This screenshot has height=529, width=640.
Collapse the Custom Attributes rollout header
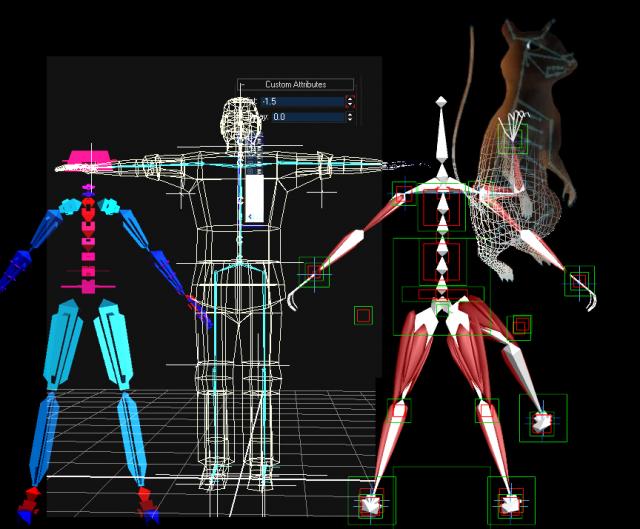(x=295, y=85)
